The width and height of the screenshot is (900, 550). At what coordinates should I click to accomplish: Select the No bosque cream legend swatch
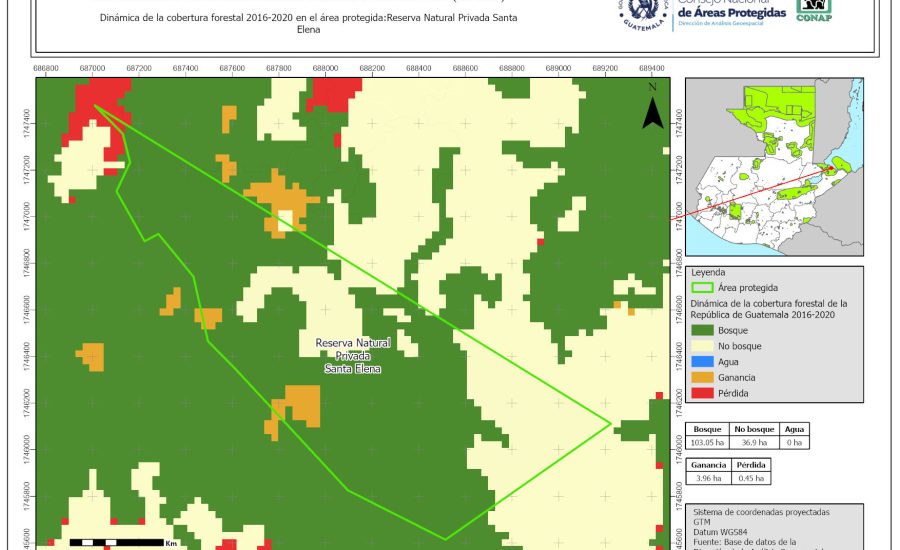click(x=703, y=346)
